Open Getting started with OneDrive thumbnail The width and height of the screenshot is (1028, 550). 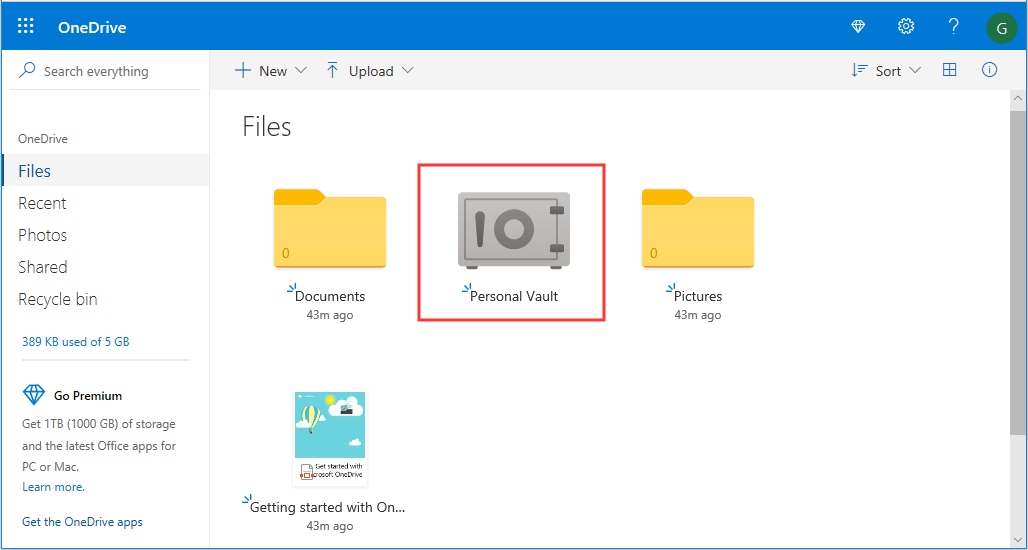tap(330, 438)
